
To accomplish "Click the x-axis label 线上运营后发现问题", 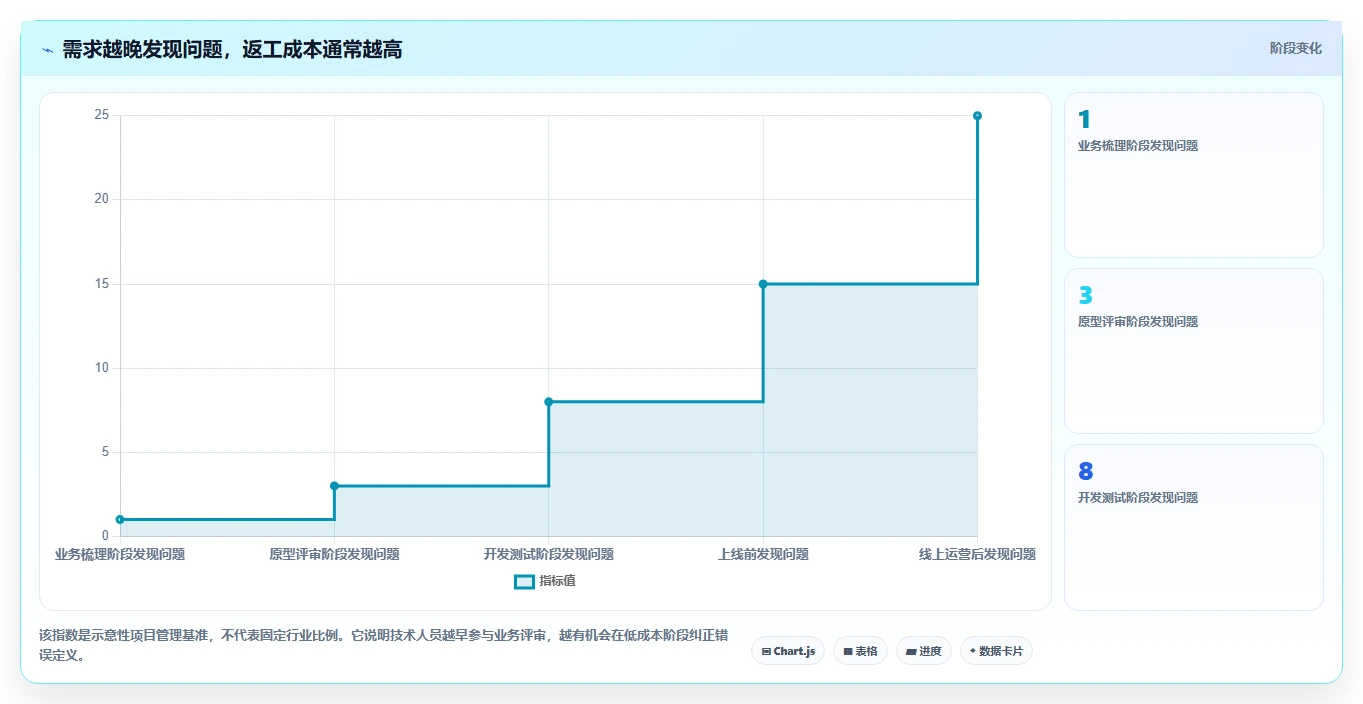I will coord(977,554).
